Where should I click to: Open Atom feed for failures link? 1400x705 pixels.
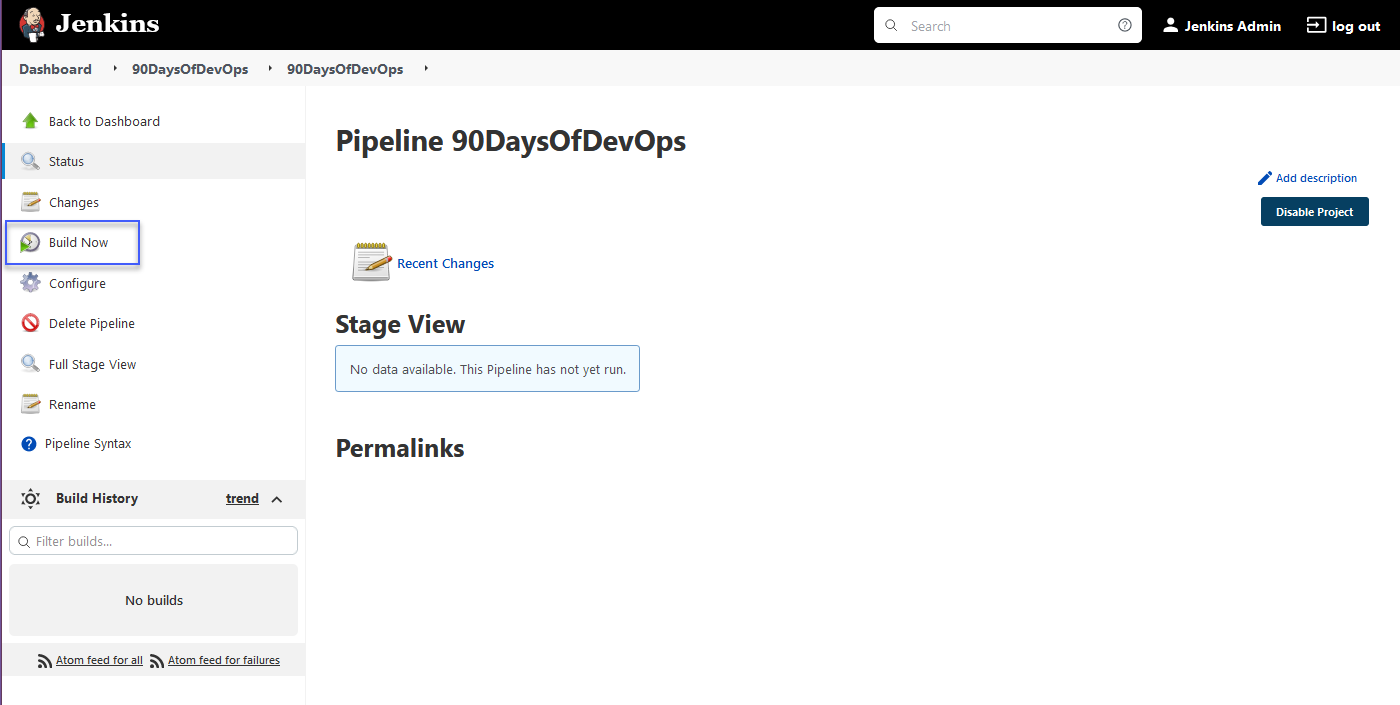(223, 661)
